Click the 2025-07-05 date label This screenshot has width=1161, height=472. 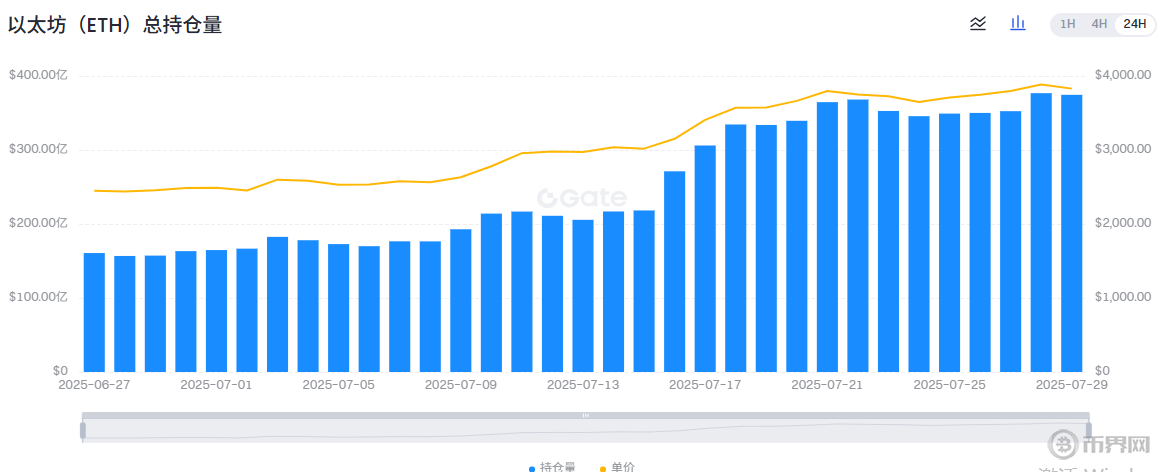(x=338, y=385)
